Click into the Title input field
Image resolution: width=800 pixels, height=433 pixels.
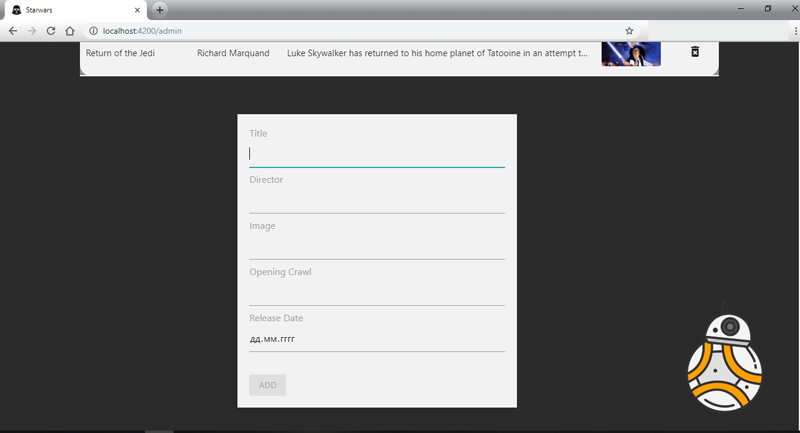pyautogui.click(x=377, y=154)
